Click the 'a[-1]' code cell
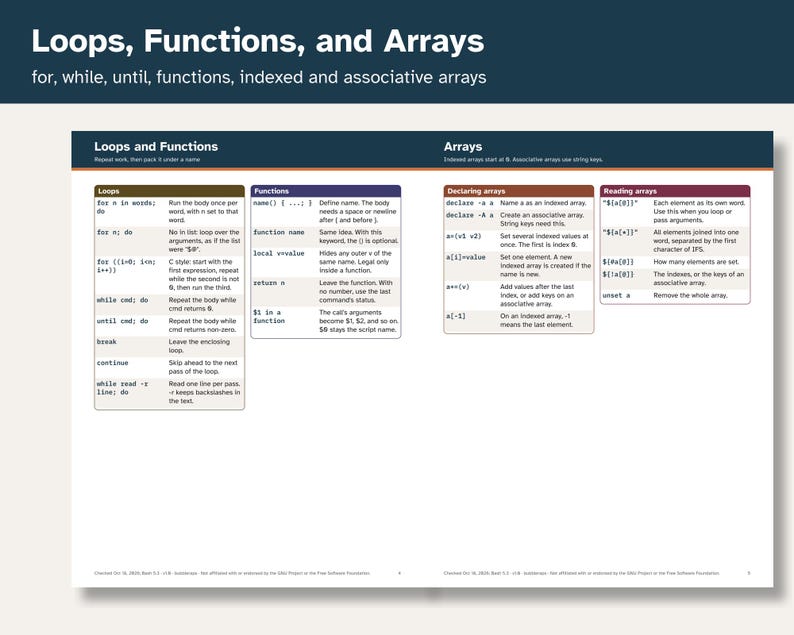Screen dimensions: 794x635 456,316
